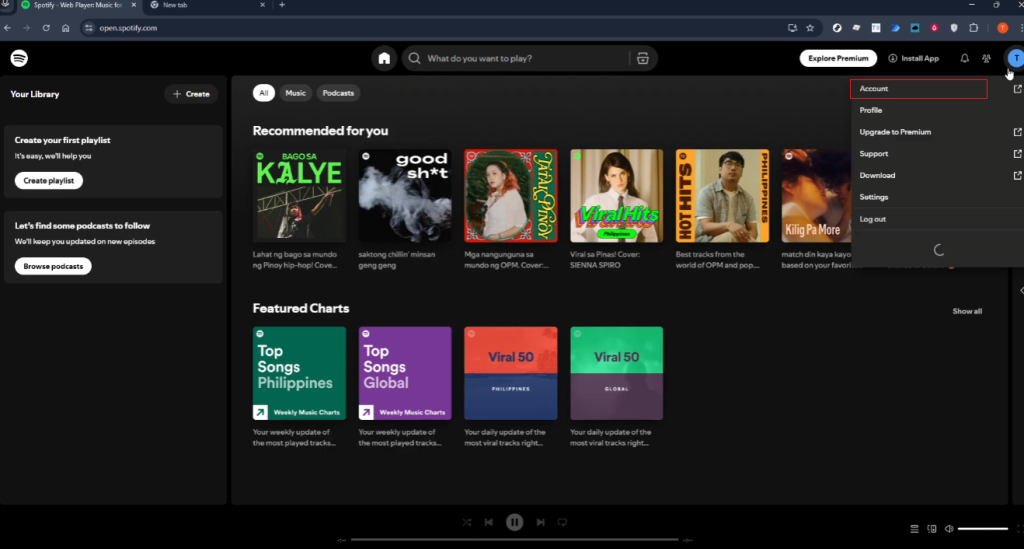Image resolution: width=1024 pixels, height=549 pixels.
Task: Toggle repeat mode
Action: tap(562, 522)
